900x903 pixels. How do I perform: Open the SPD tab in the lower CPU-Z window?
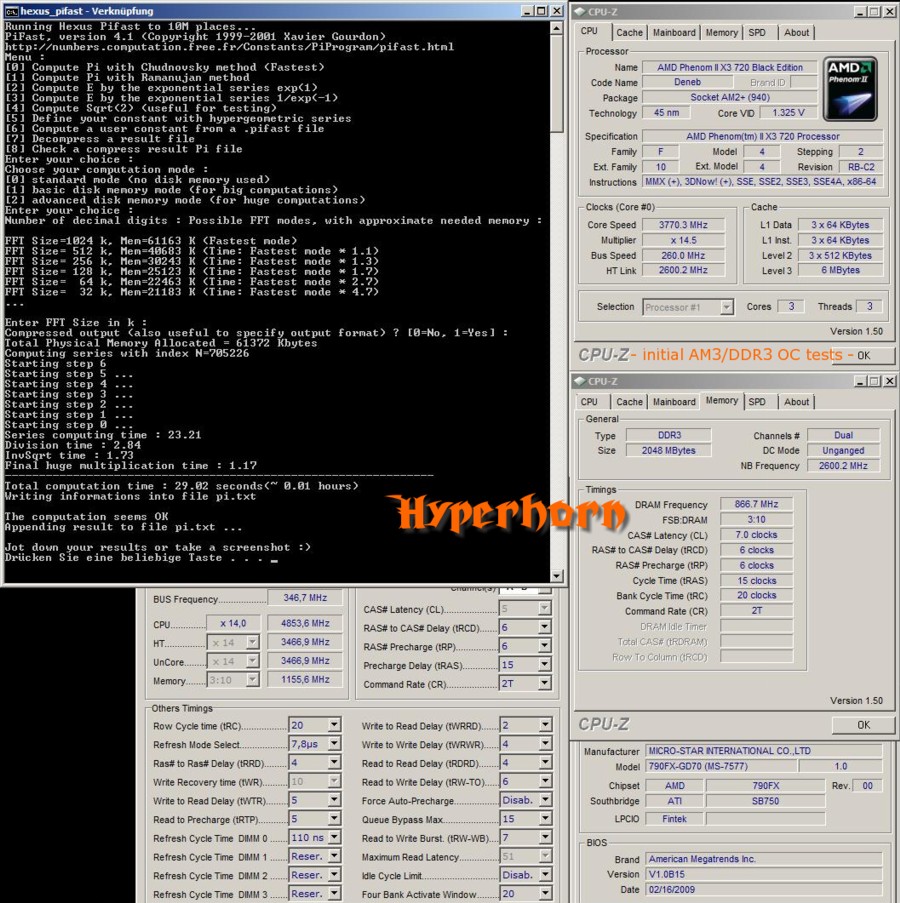pos(757,402)
